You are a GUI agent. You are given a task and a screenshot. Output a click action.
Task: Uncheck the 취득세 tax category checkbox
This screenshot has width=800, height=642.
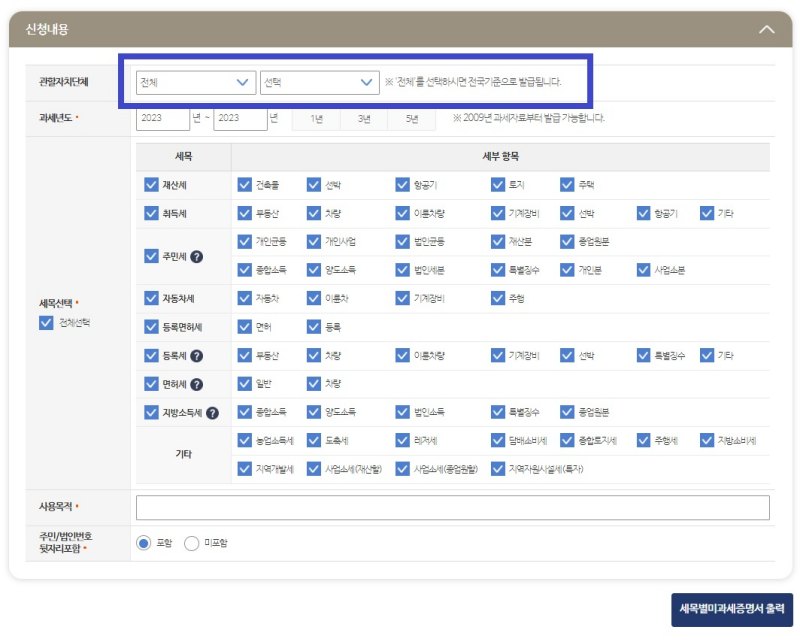(x=151, y=213)
